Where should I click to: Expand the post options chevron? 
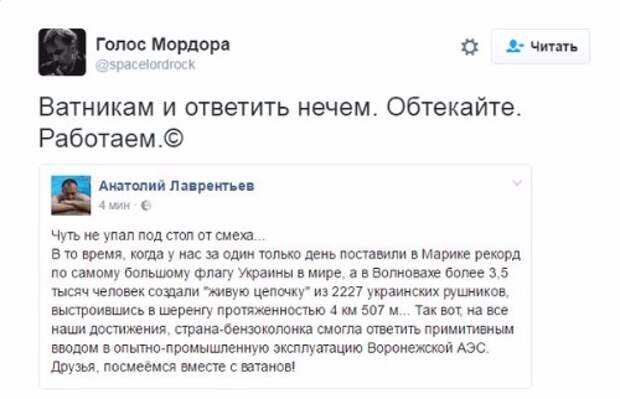(517, 183)
